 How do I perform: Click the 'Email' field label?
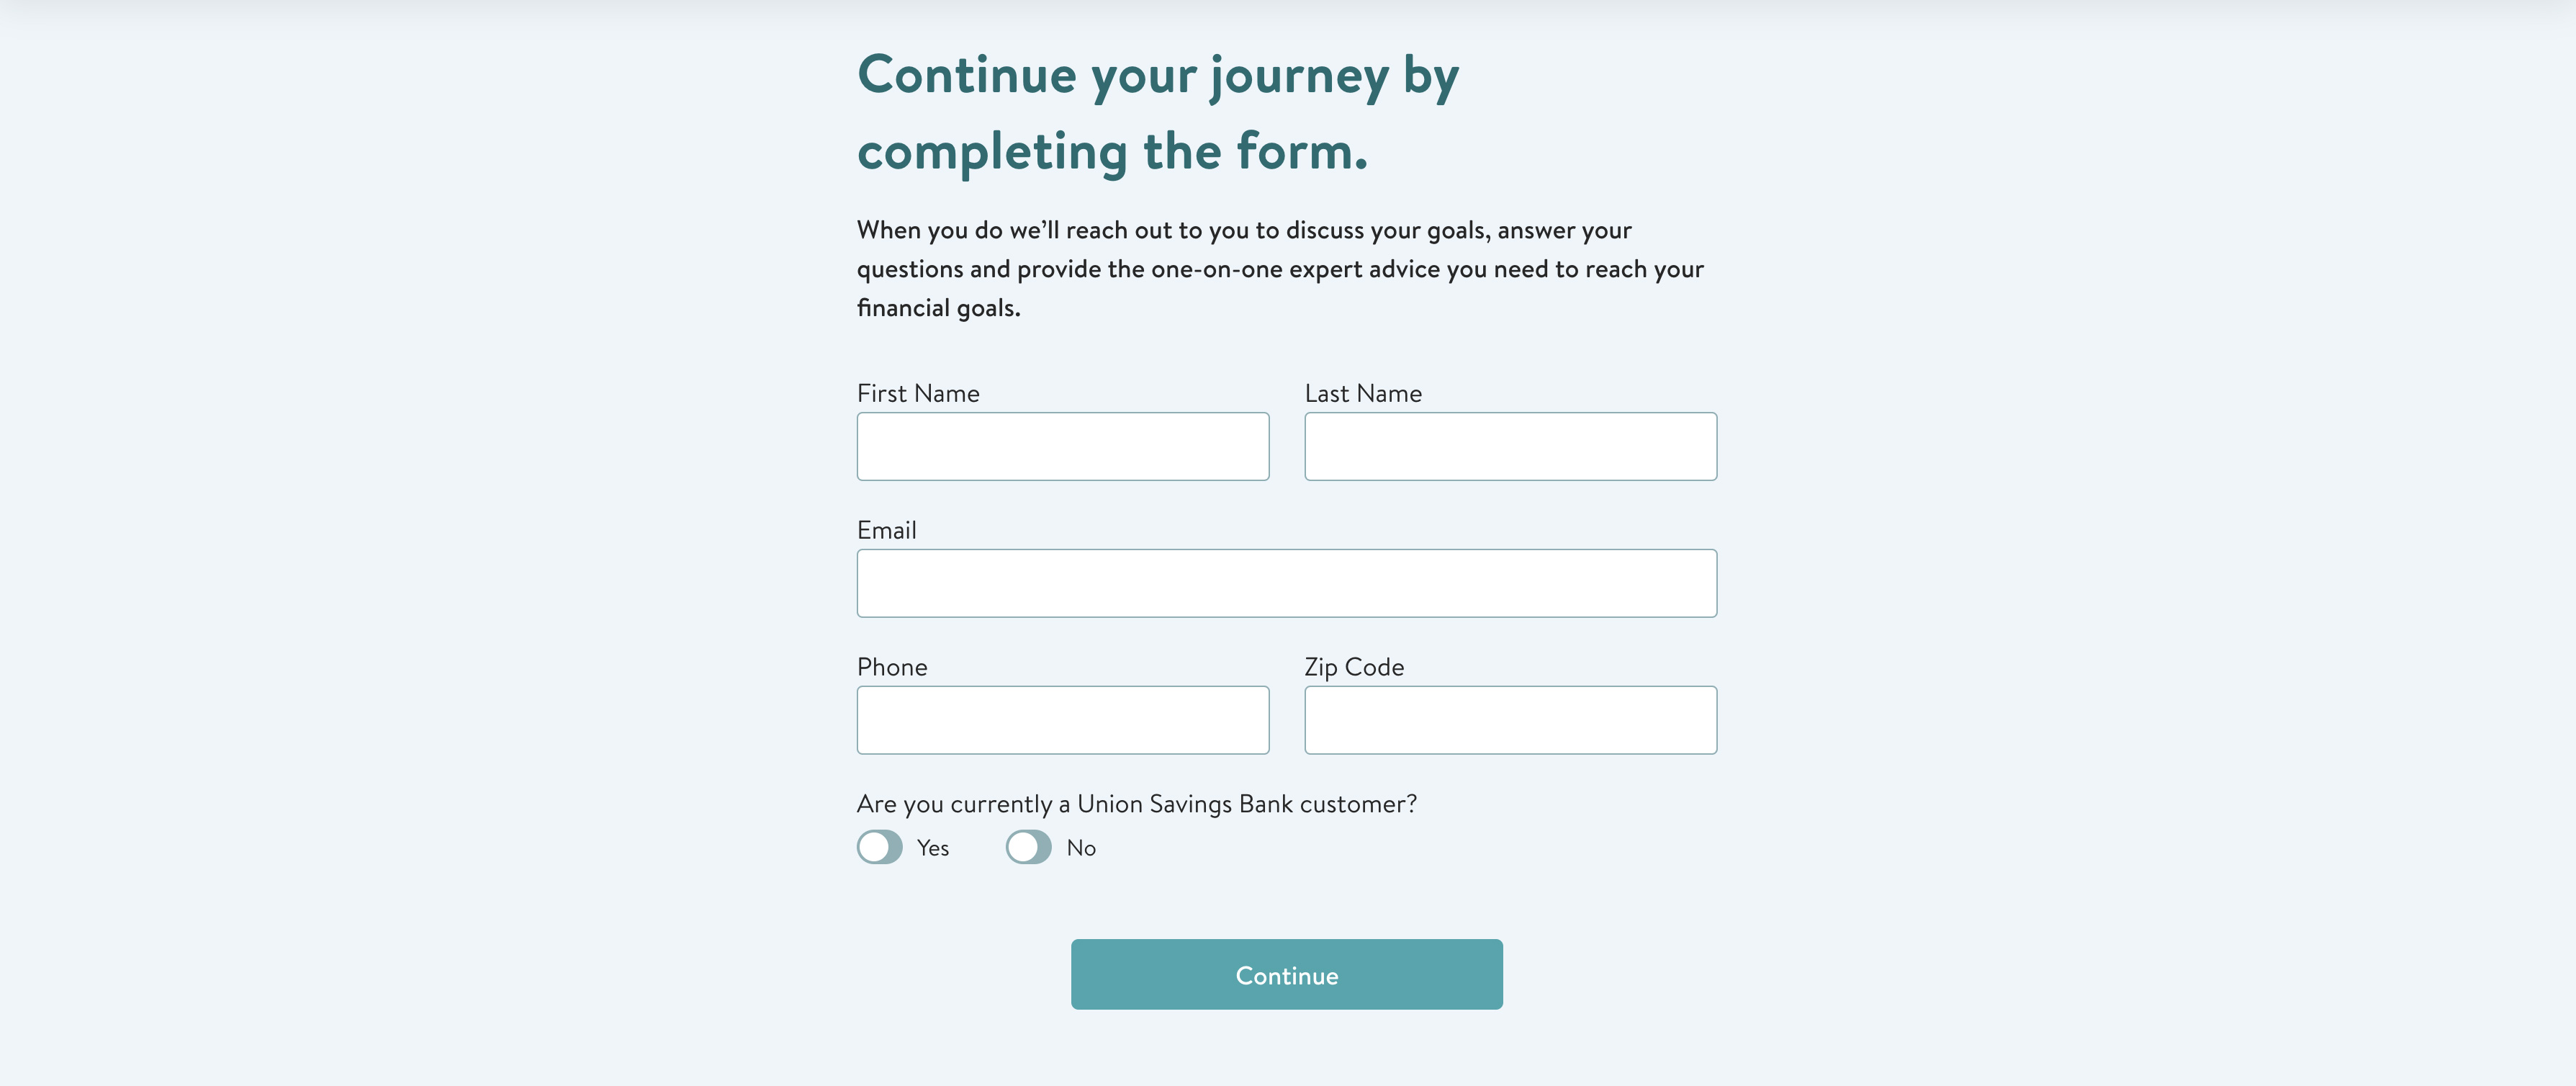[887, 530]
